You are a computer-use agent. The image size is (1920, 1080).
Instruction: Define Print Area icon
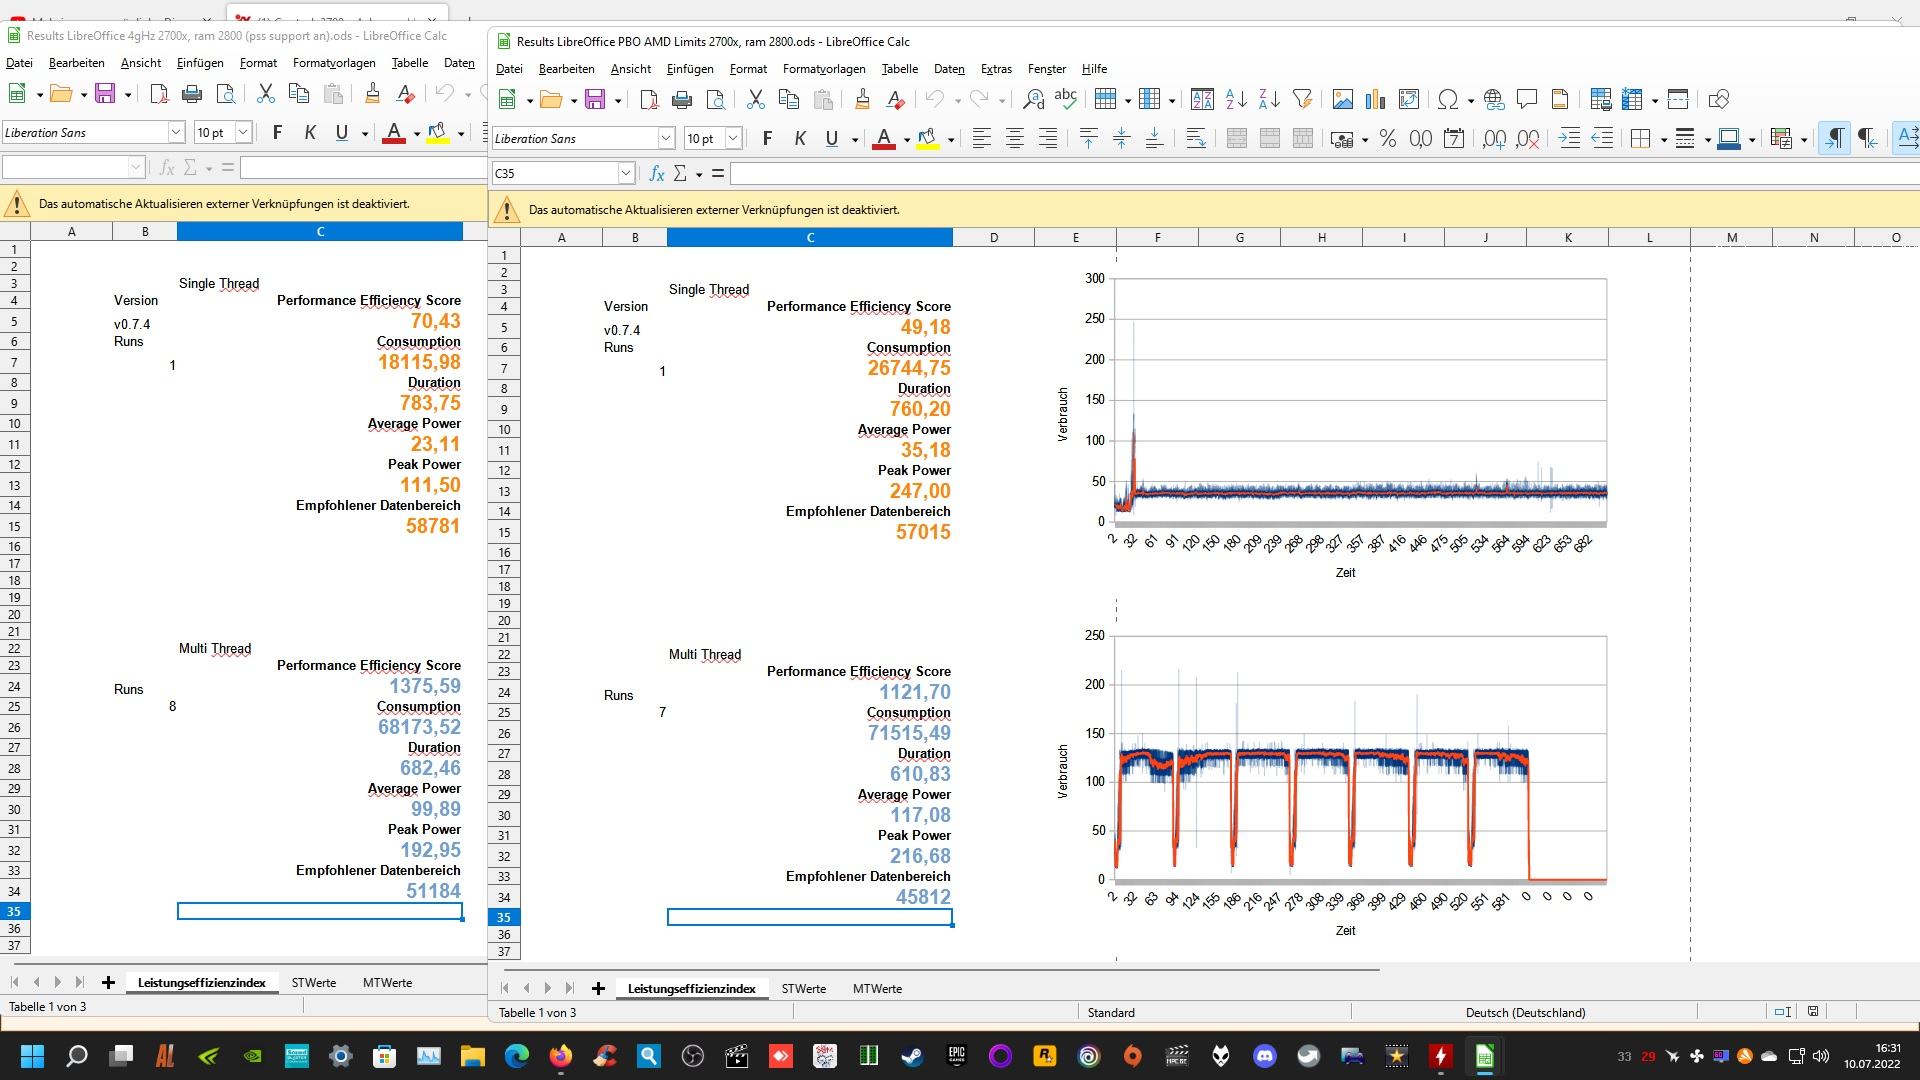[1600, 99]
